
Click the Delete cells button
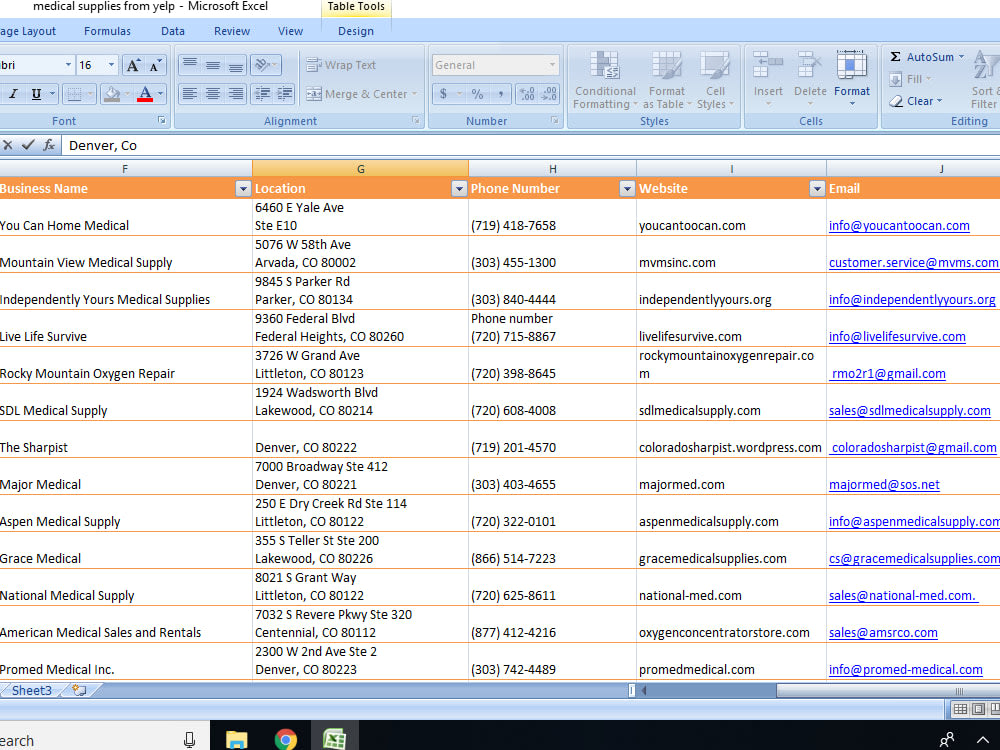(x=810, y=78)
